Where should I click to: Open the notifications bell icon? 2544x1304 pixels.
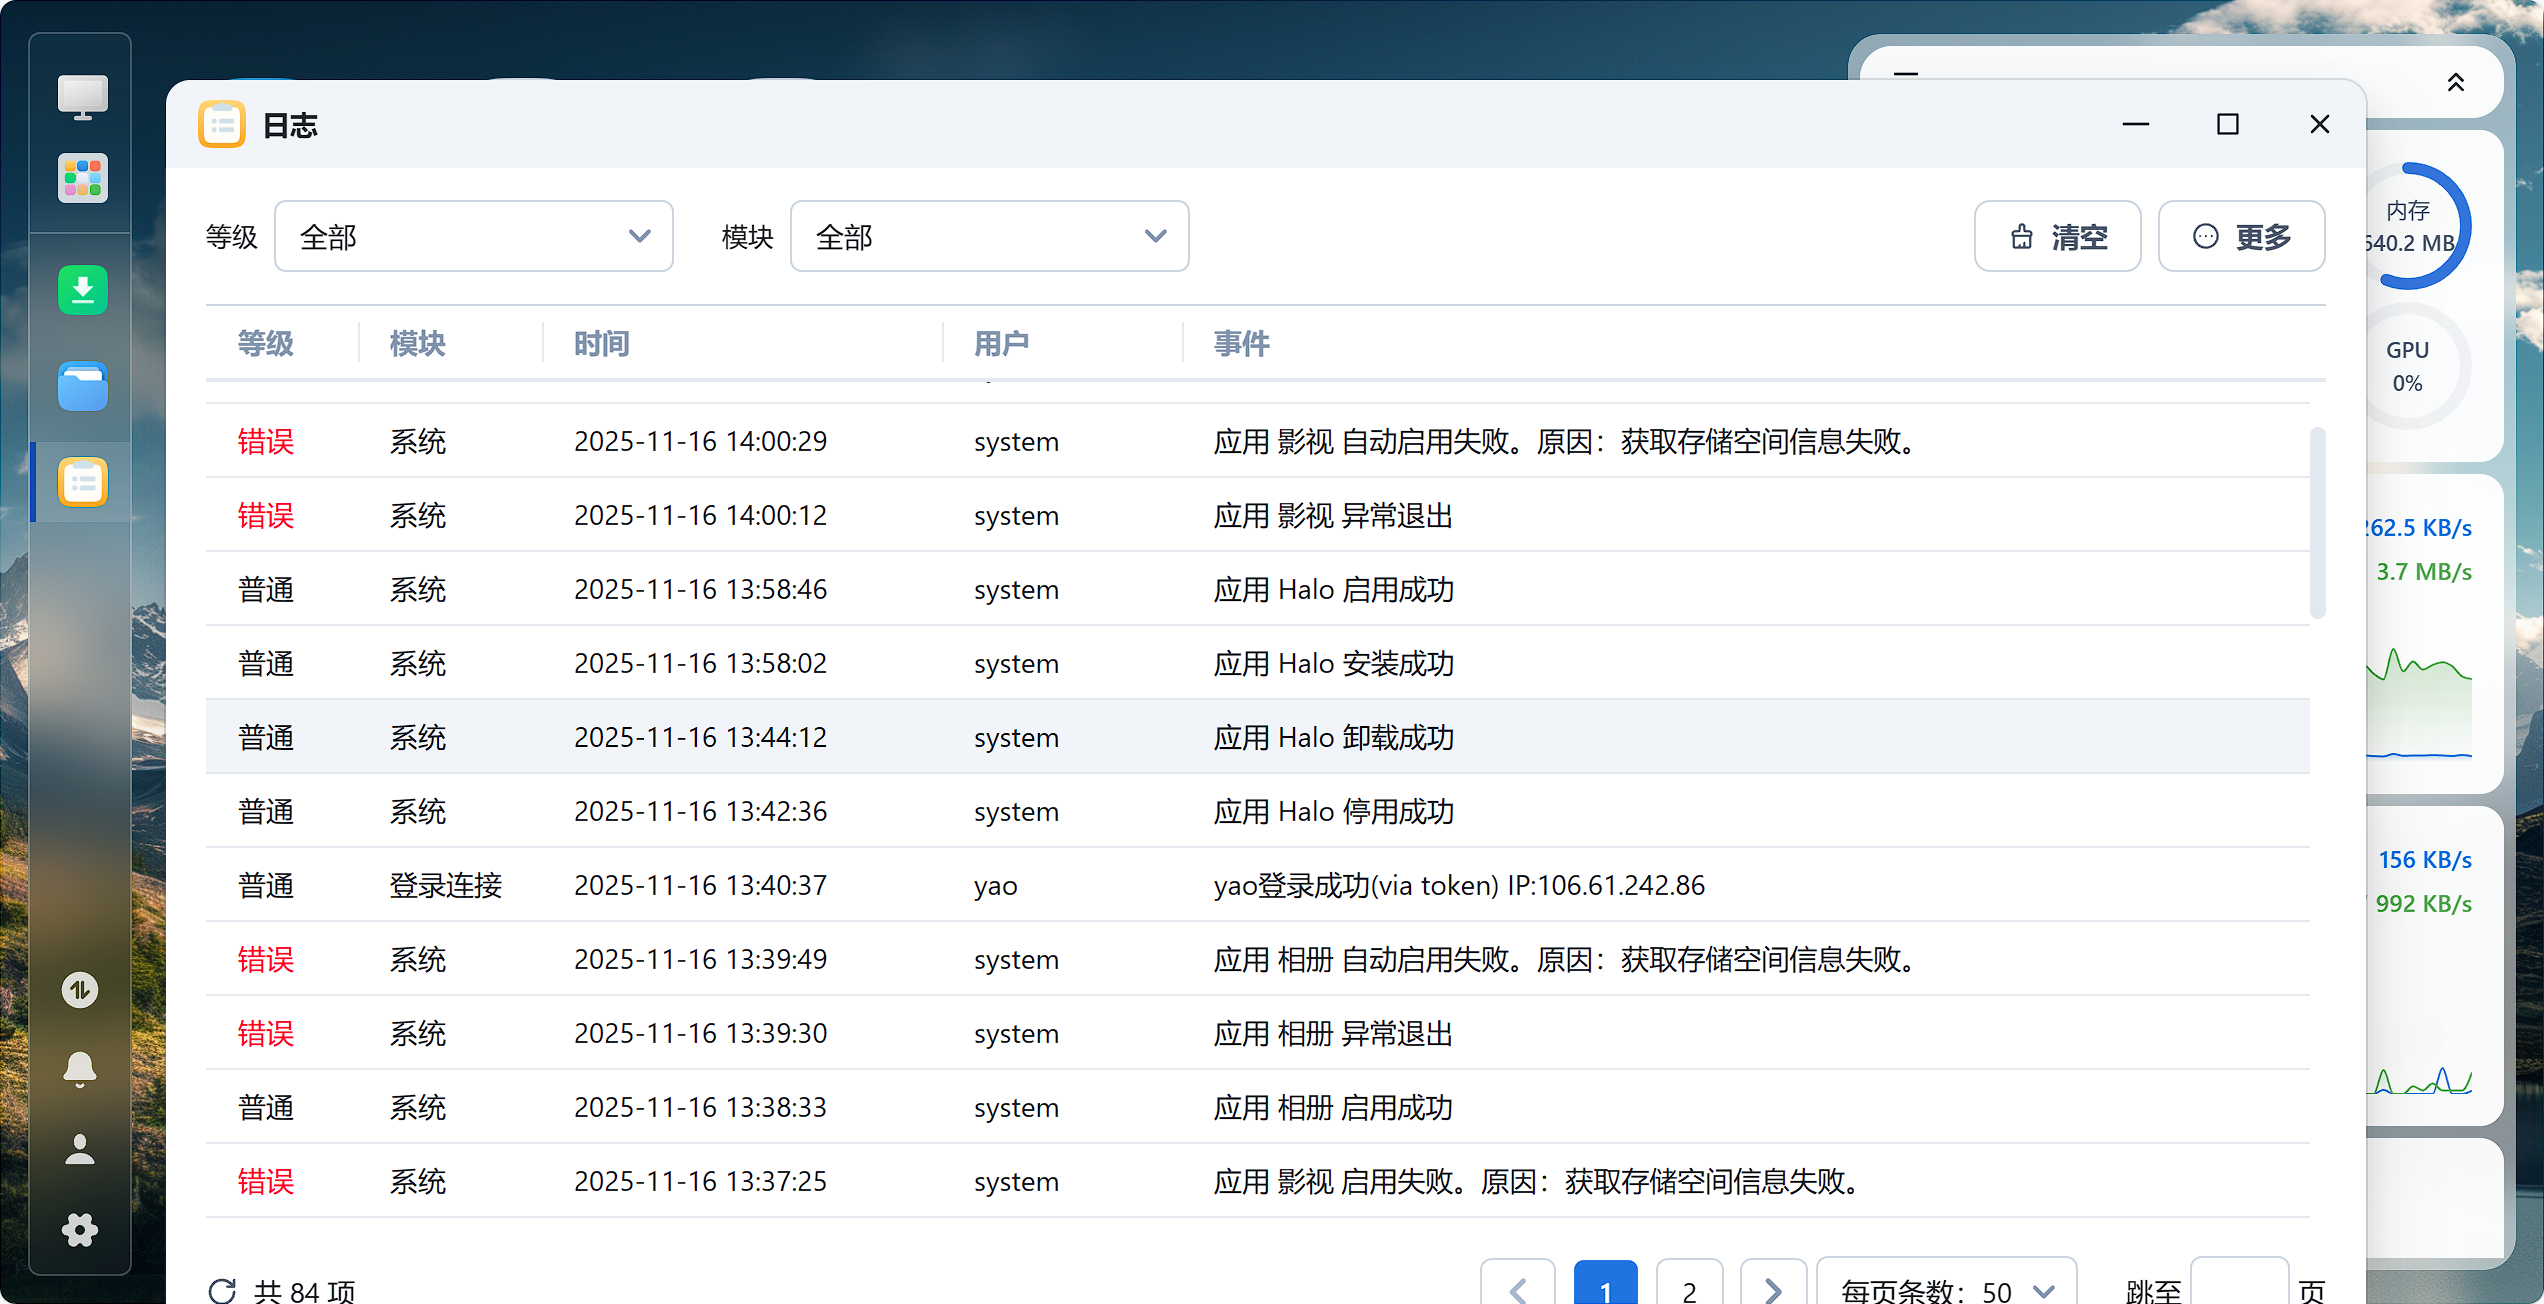[80, 1069]
